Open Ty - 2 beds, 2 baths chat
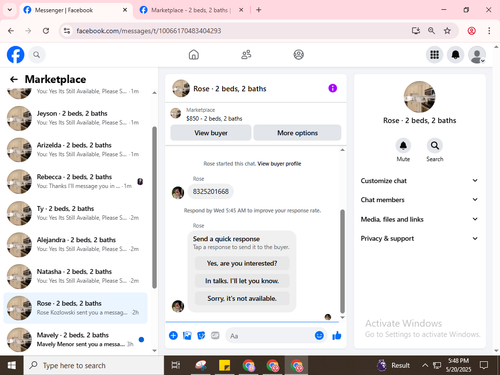Image resolution: width=500 pixels, height=375 pixels. pyautogui.click(x=75, y=213)
